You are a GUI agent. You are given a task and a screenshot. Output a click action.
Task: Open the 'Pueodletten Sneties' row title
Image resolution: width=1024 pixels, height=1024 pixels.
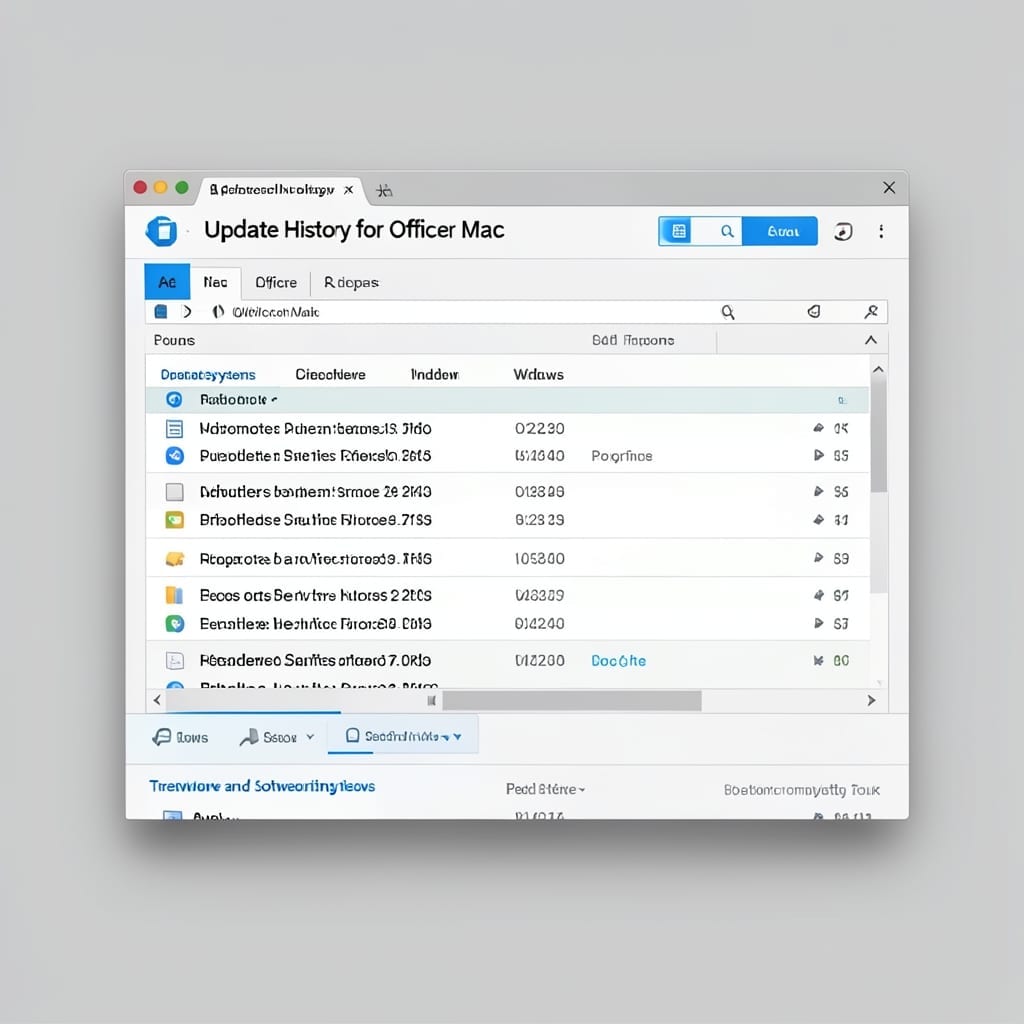[315, 456]
